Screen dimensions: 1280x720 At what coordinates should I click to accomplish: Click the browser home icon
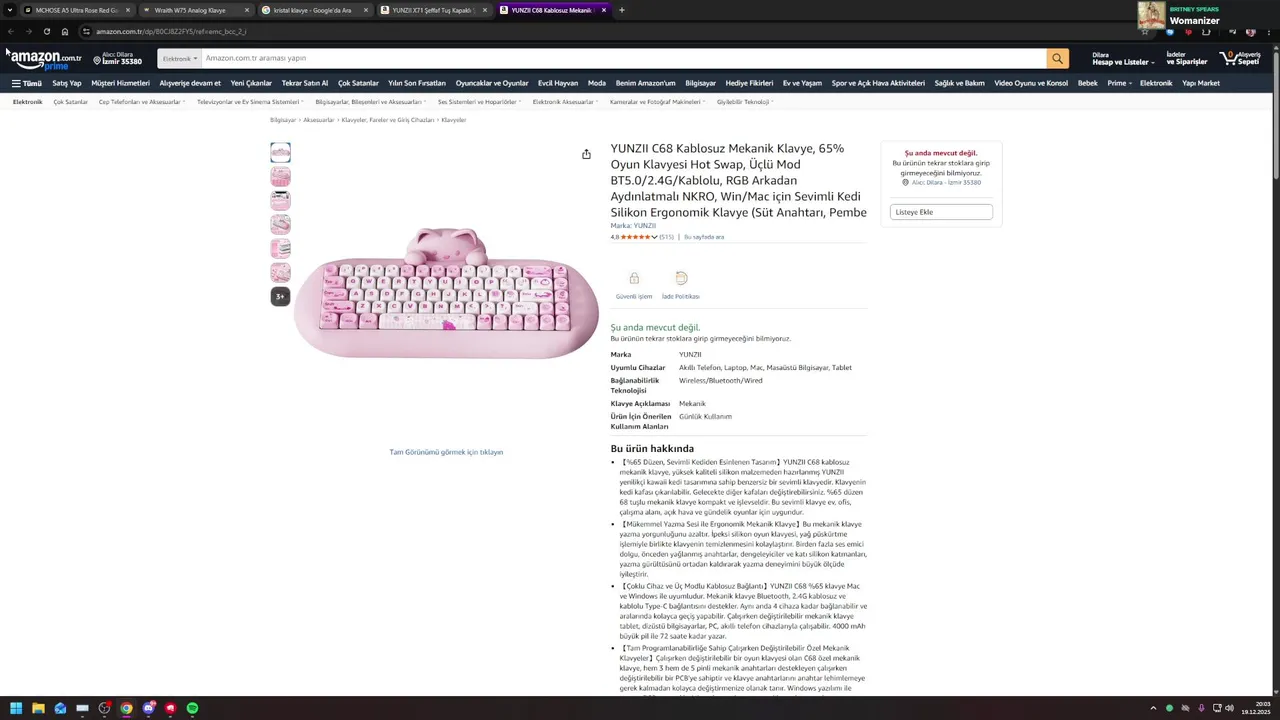point(65,31)
